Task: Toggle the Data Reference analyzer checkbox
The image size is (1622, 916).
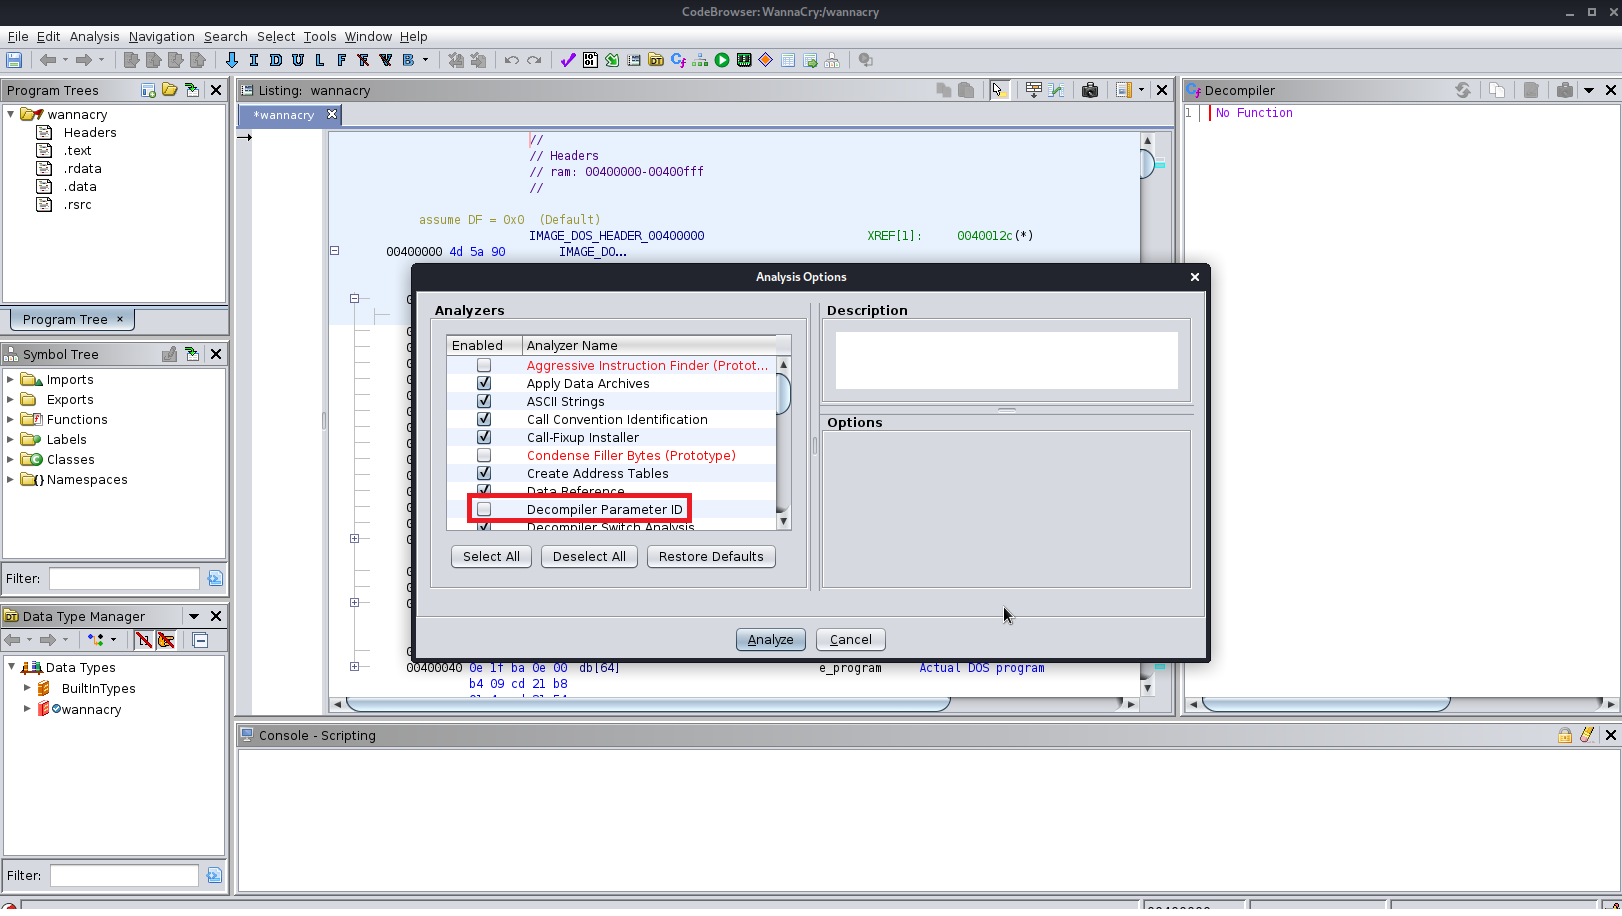Action: [484, 490]
